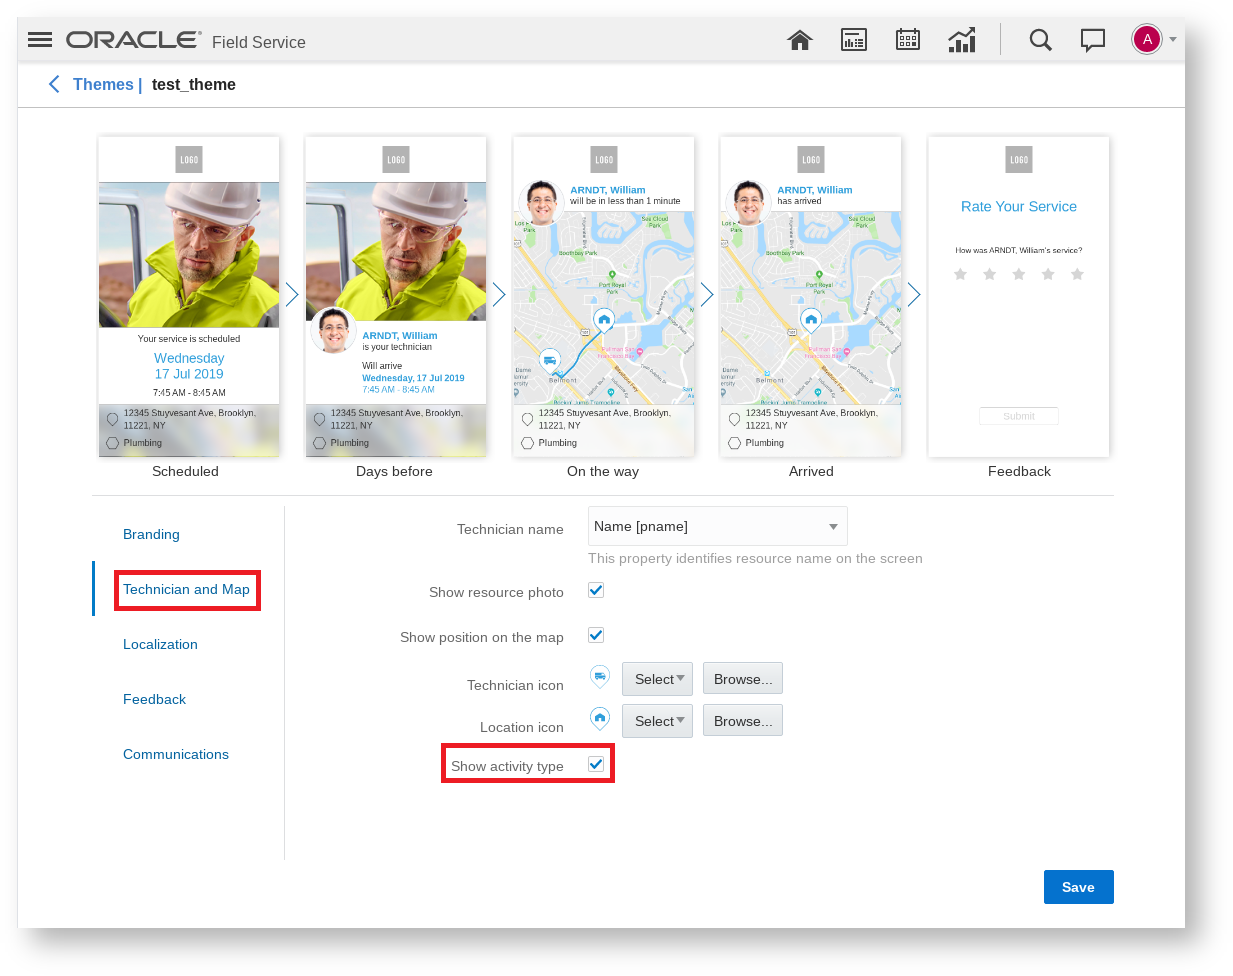Screen dimensions: 1233x976
Task: Select the Scheduled preview thumbnail
Action: (189, 297)
